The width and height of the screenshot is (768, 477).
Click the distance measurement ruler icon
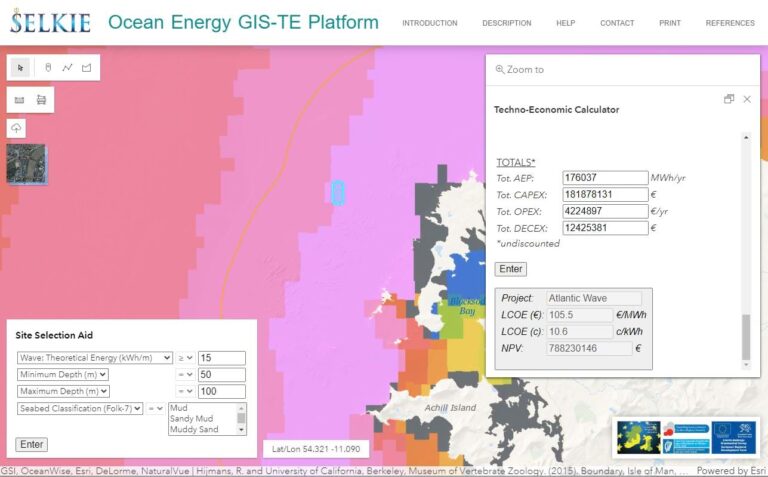(x=19, y=100)
